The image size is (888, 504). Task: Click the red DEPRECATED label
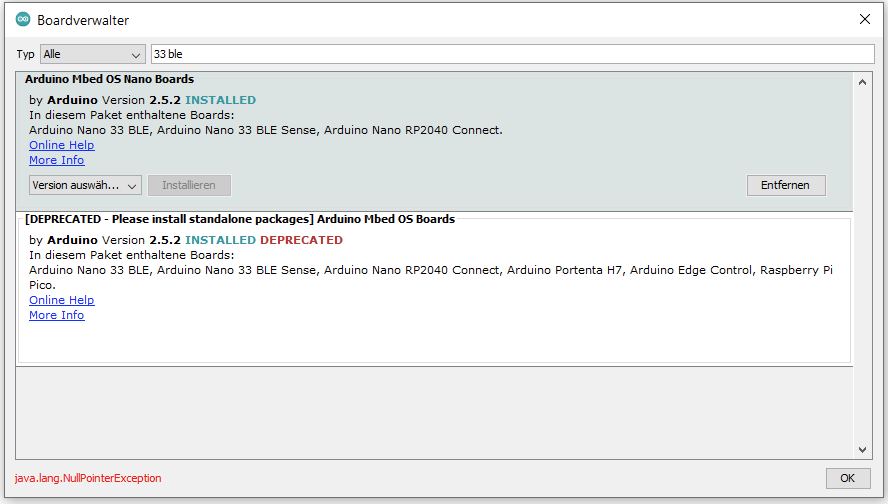tap(301, 240)
